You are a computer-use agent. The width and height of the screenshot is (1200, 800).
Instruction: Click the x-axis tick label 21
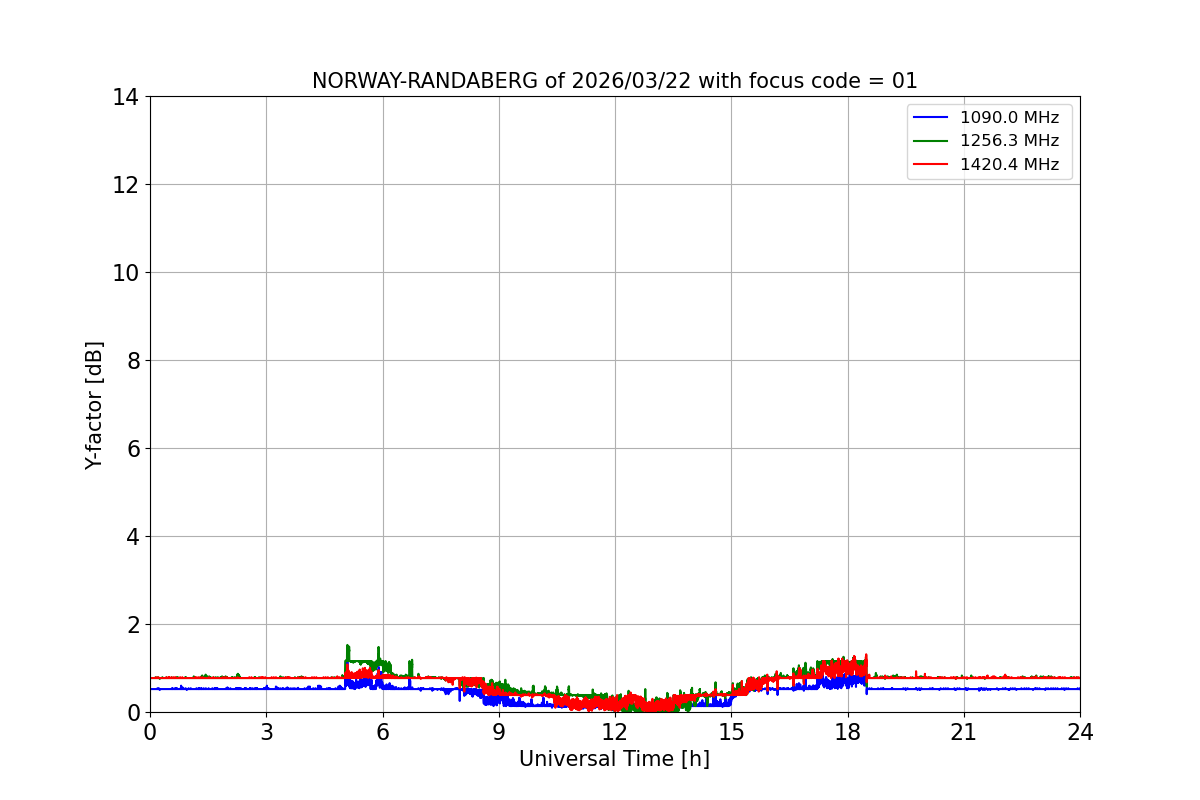pos(964,732)
